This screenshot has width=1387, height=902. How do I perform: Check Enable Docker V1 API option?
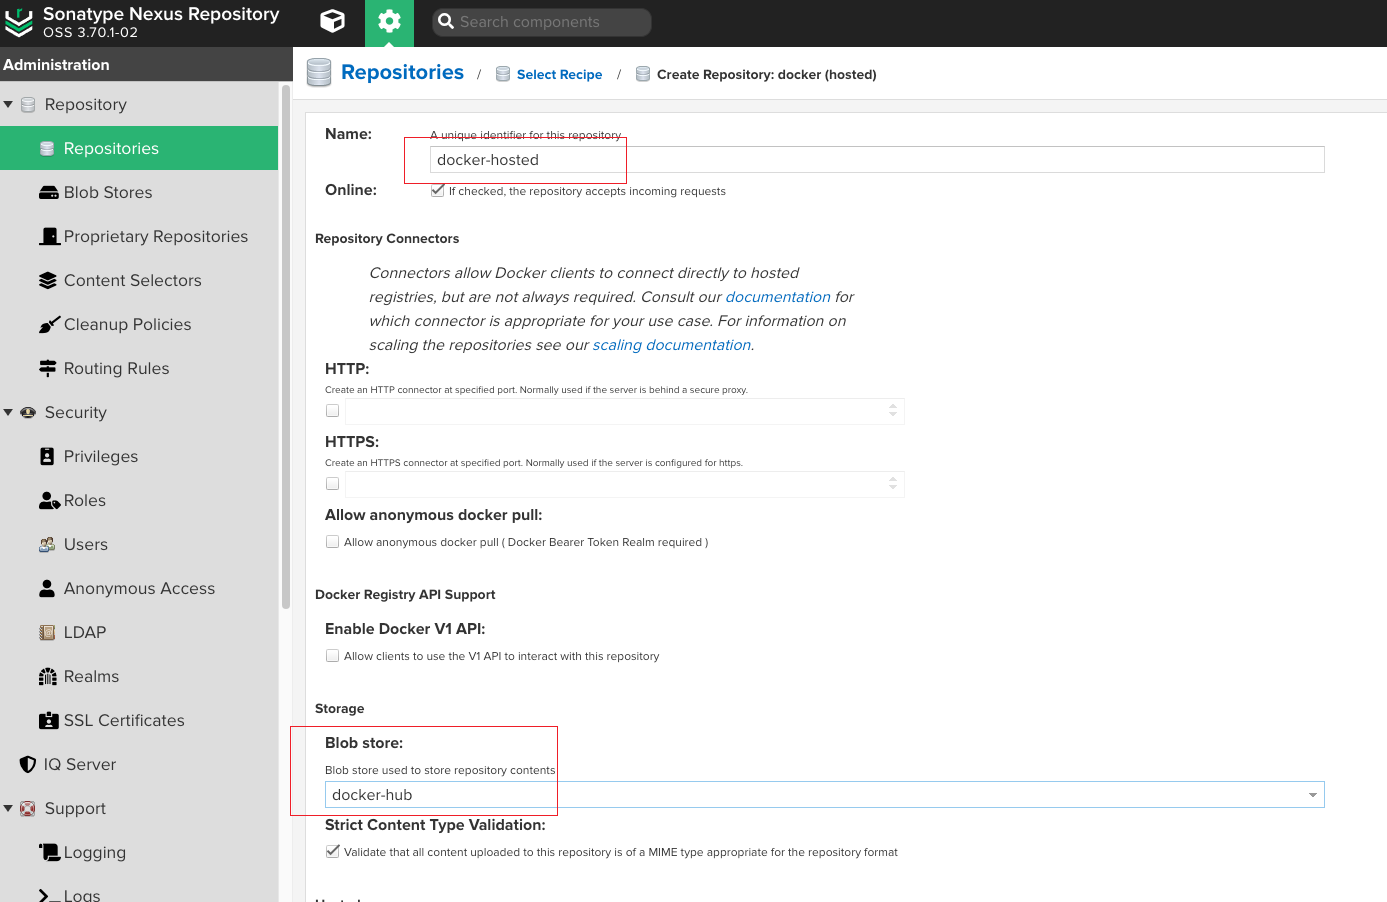pos(332,656)
